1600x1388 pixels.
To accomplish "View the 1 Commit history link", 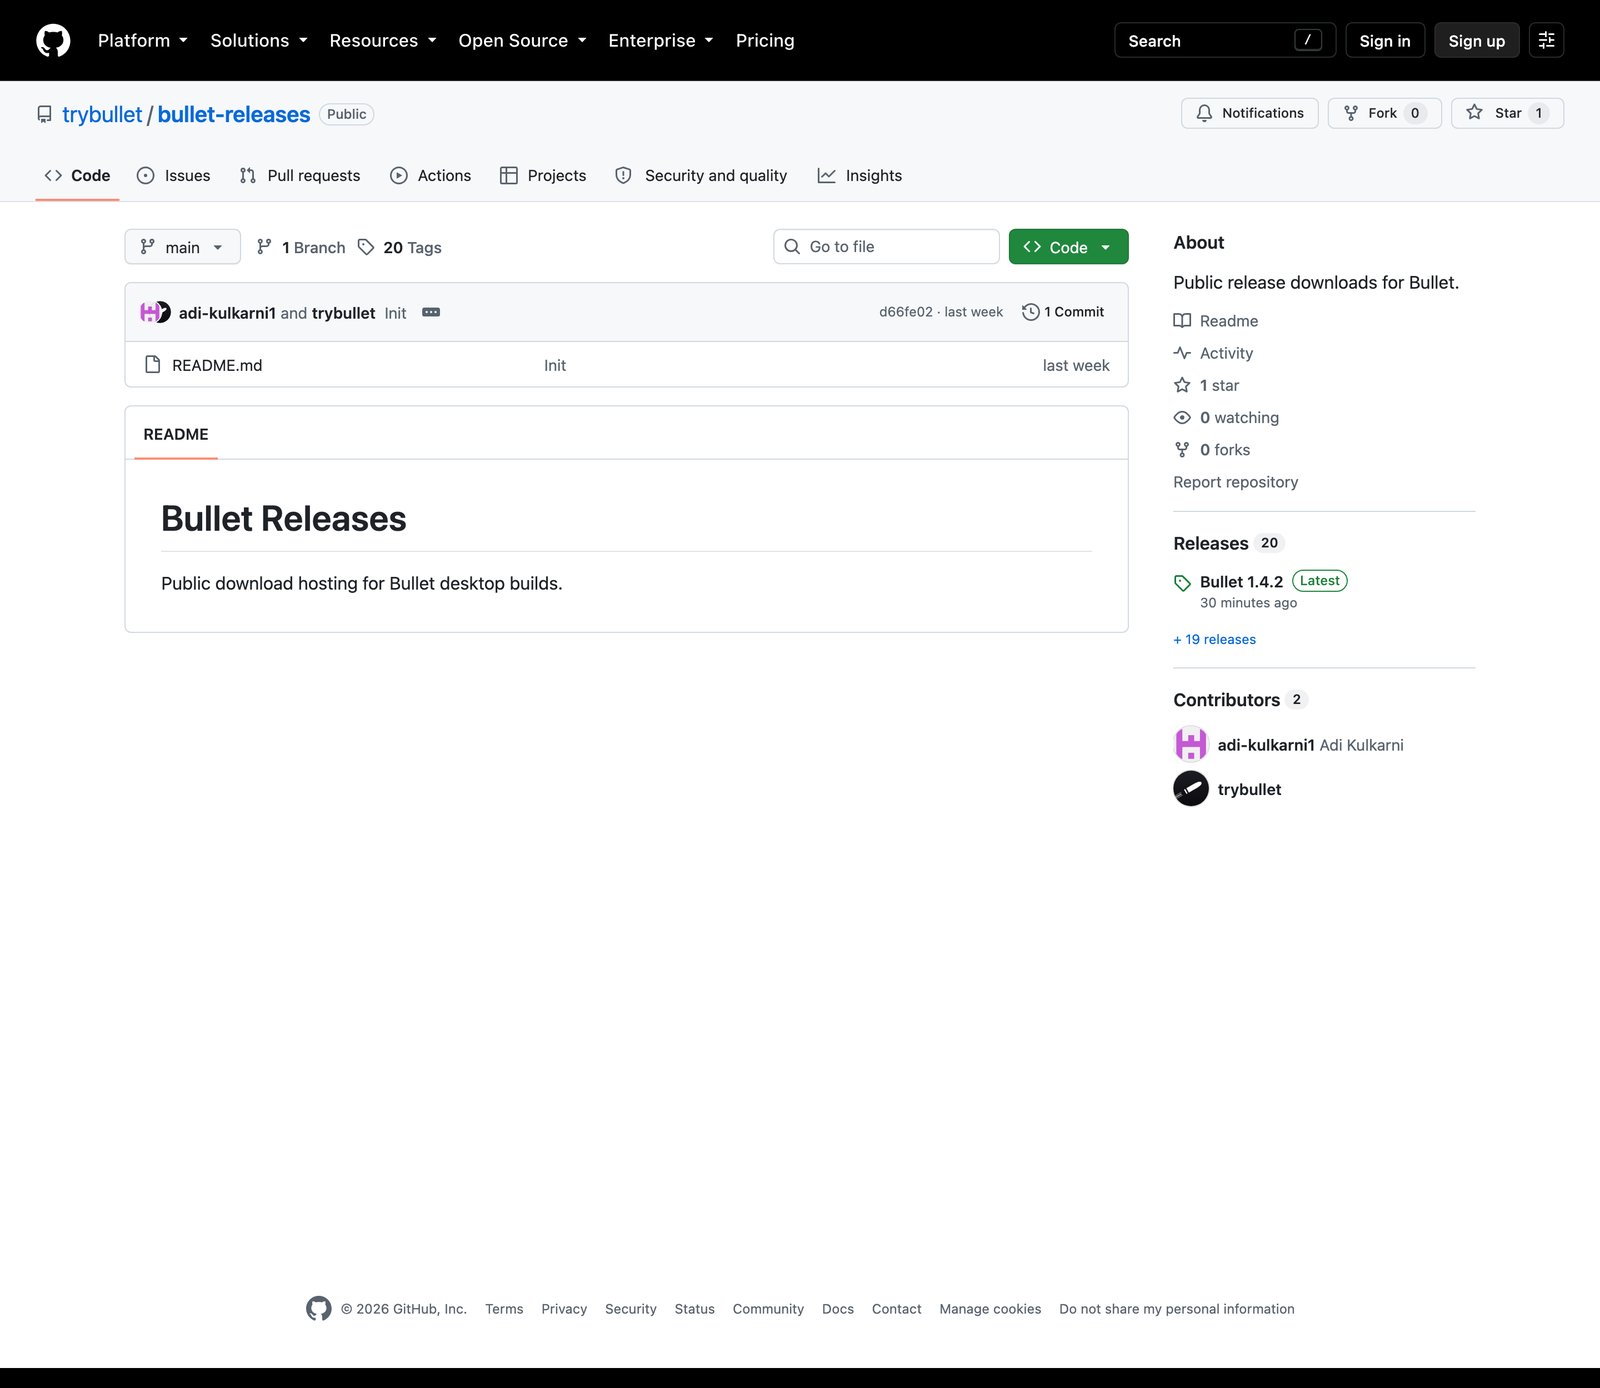I will point(1063,312).
